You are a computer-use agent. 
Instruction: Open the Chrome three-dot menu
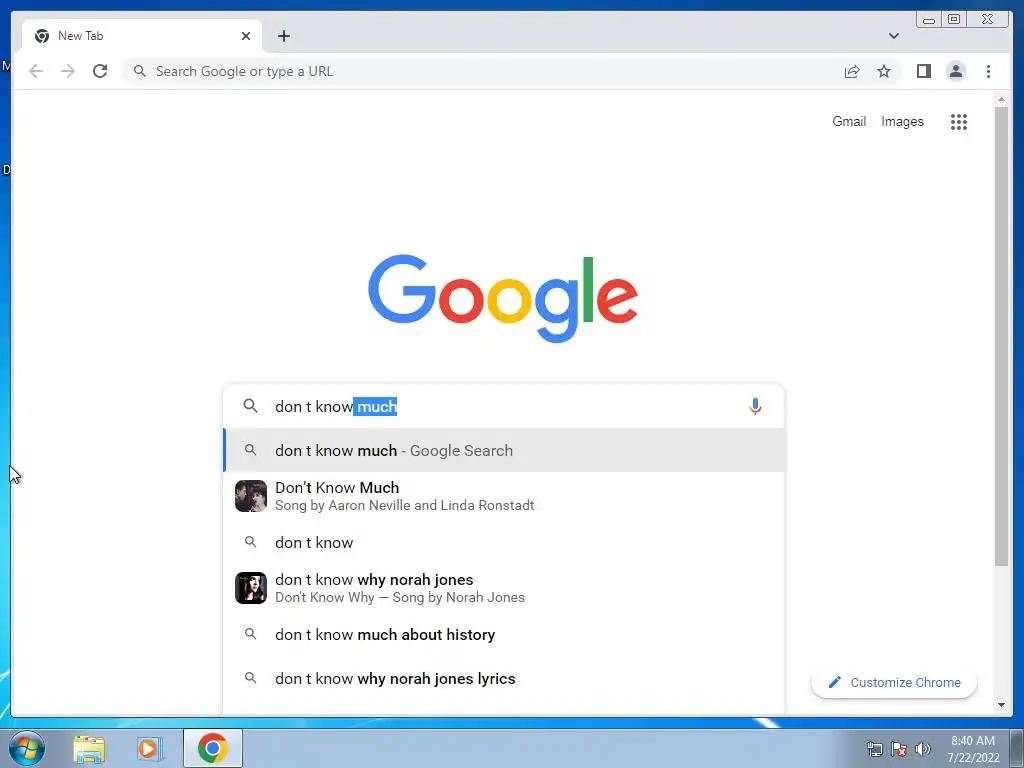tap(988, 71)
